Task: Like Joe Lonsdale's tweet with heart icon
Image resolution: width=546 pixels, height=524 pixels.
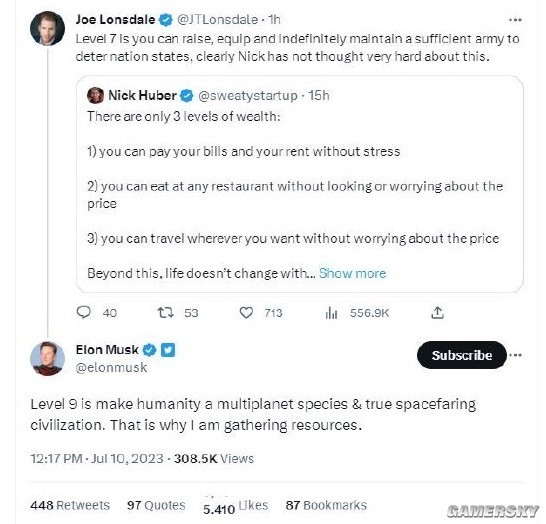Action: pos(246,313)
